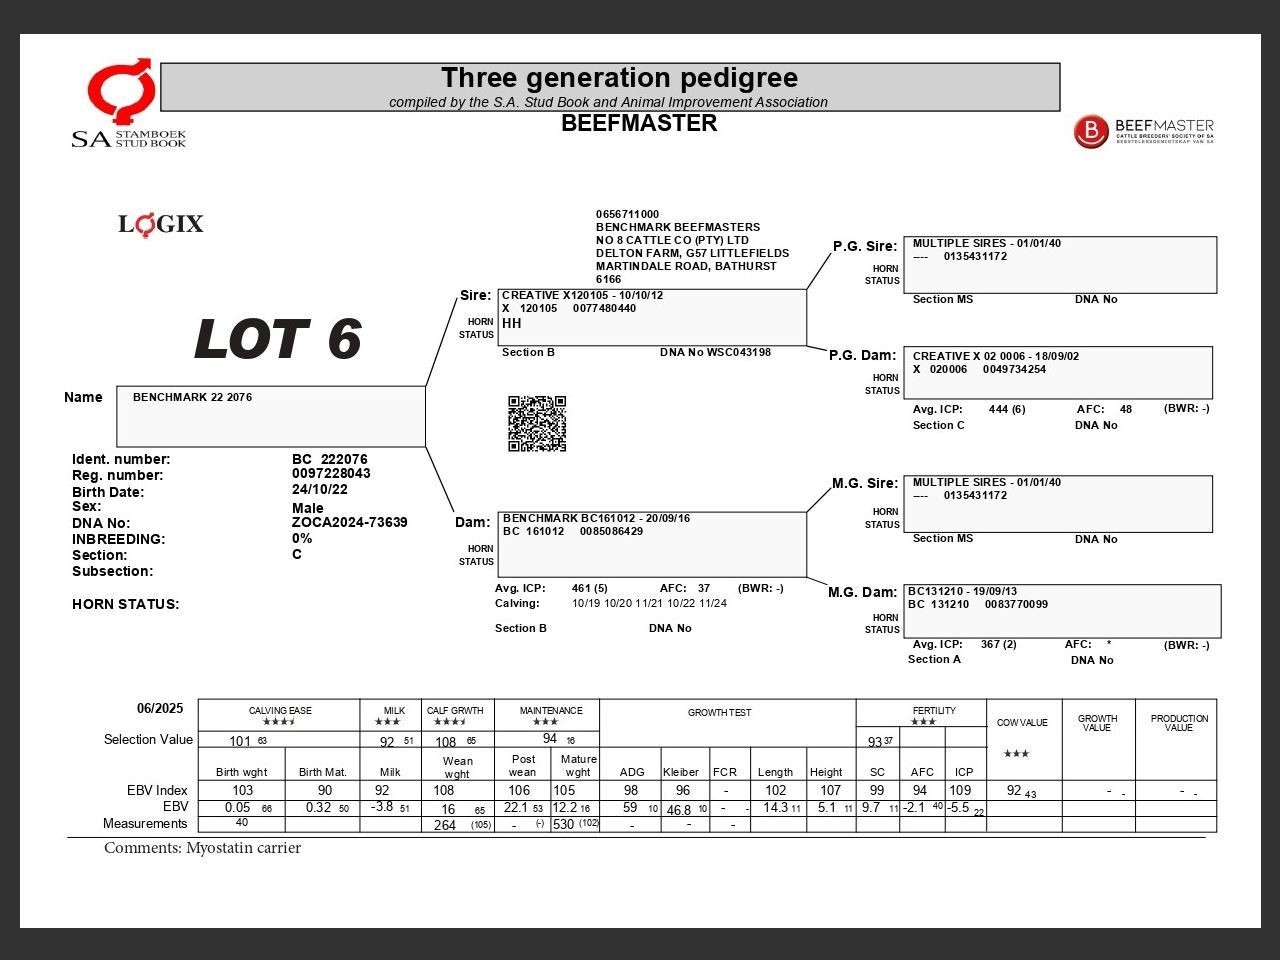Image resolution: width=1280 pixels, height=960 pixels.
Task: Click the SA Stud Book red logo
Action: coord(122,92)
